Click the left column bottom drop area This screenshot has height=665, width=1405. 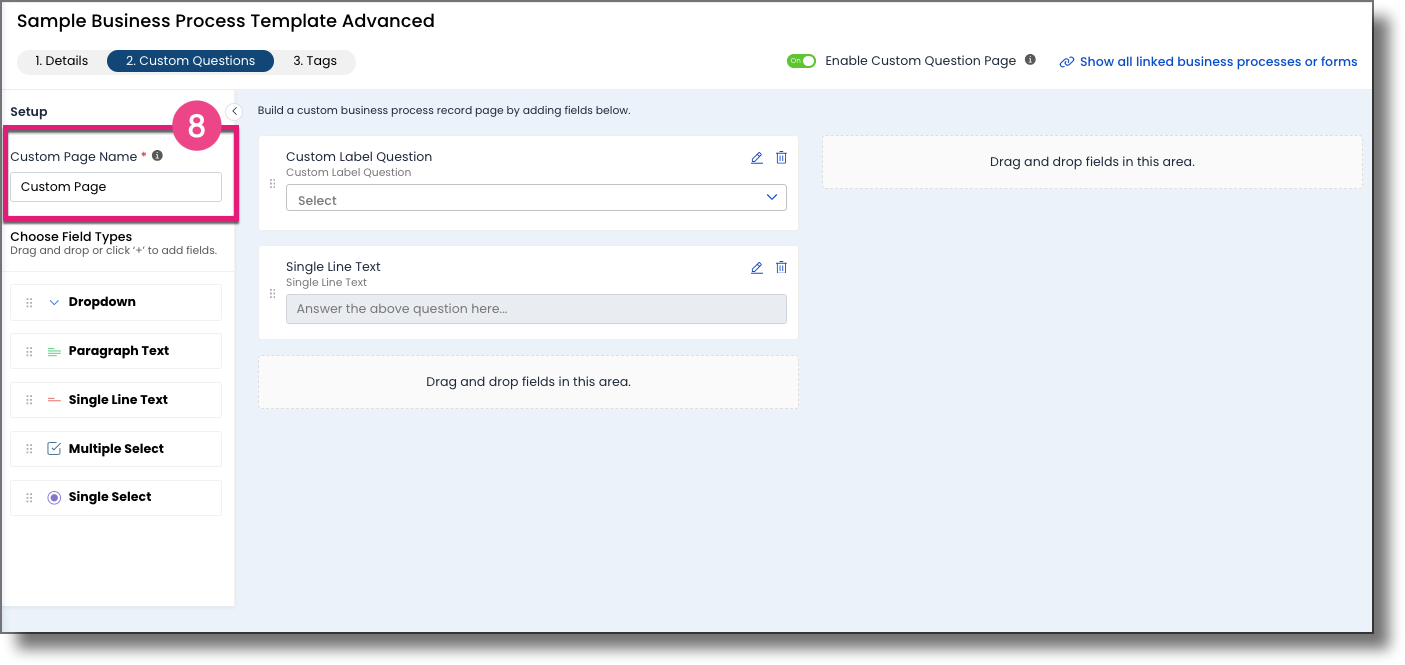528,382
